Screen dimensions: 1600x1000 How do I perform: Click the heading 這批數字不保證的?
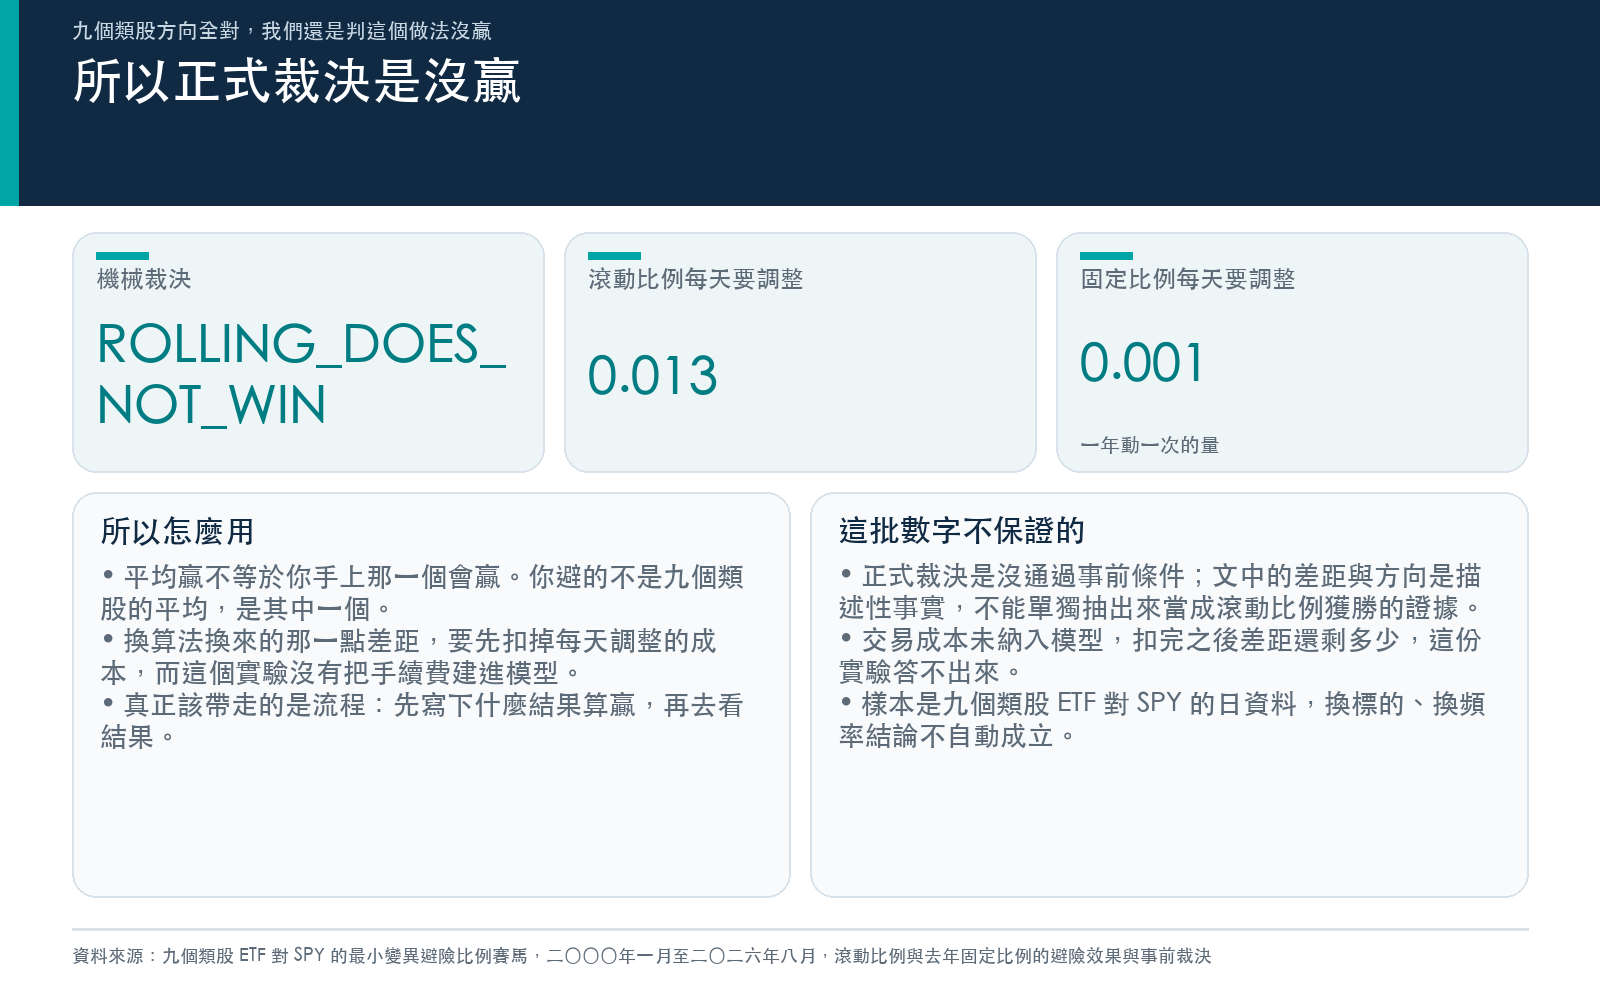pos(962,531)
